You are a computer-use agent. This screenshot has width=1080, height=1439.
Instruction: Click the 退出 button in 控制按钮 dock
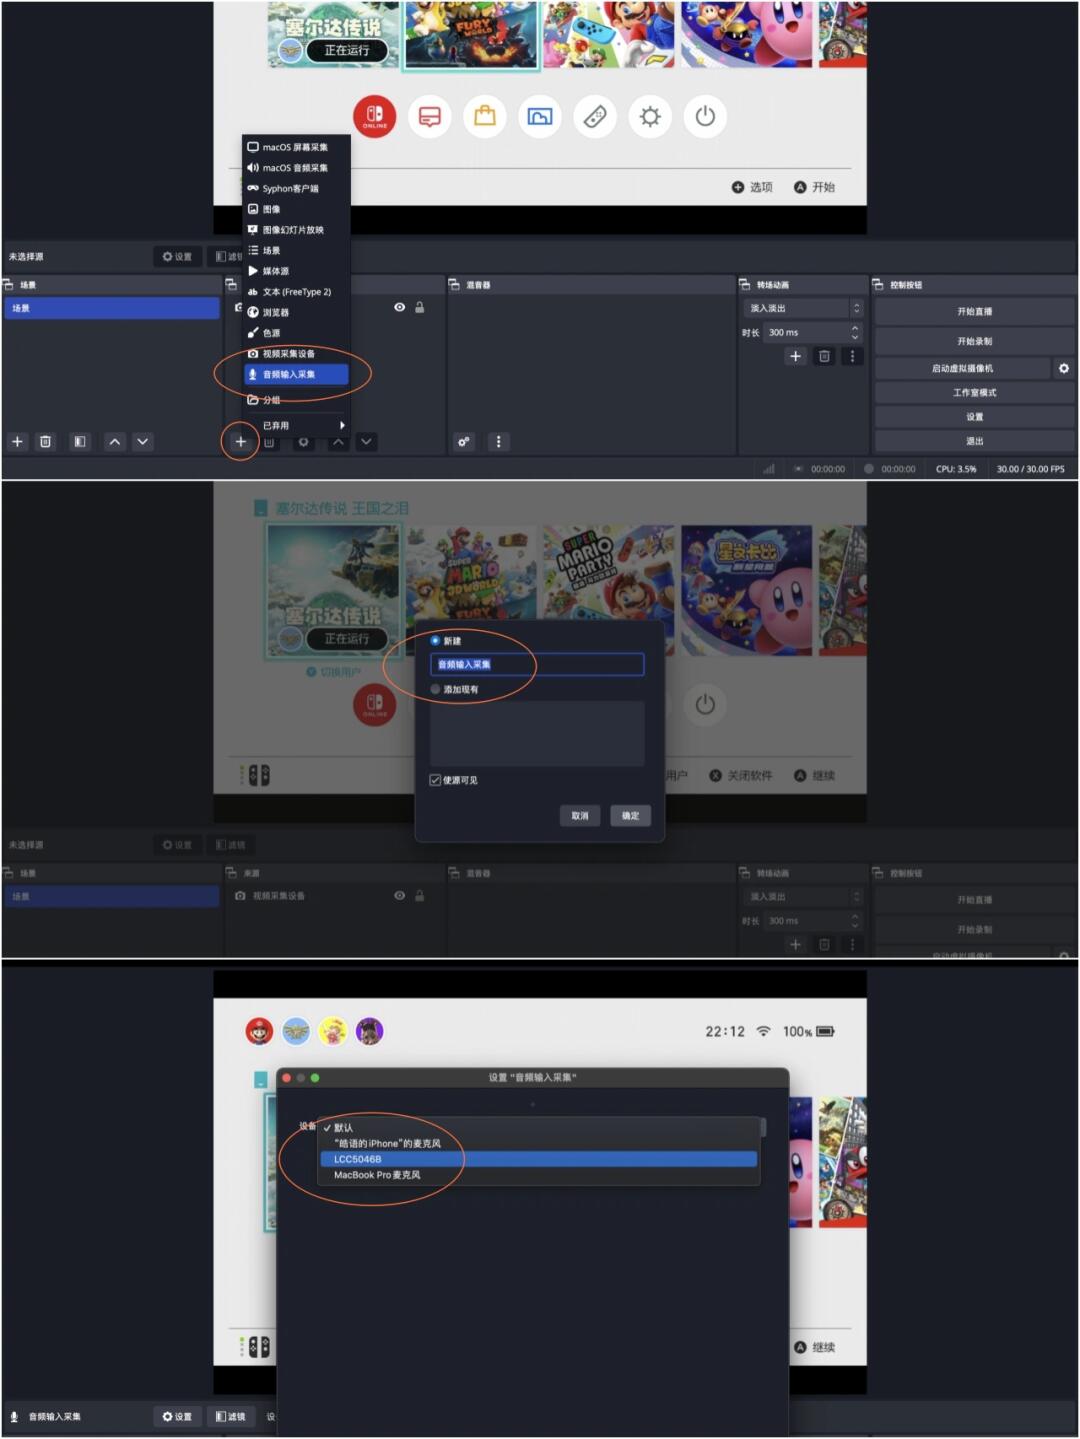[974, 441]
